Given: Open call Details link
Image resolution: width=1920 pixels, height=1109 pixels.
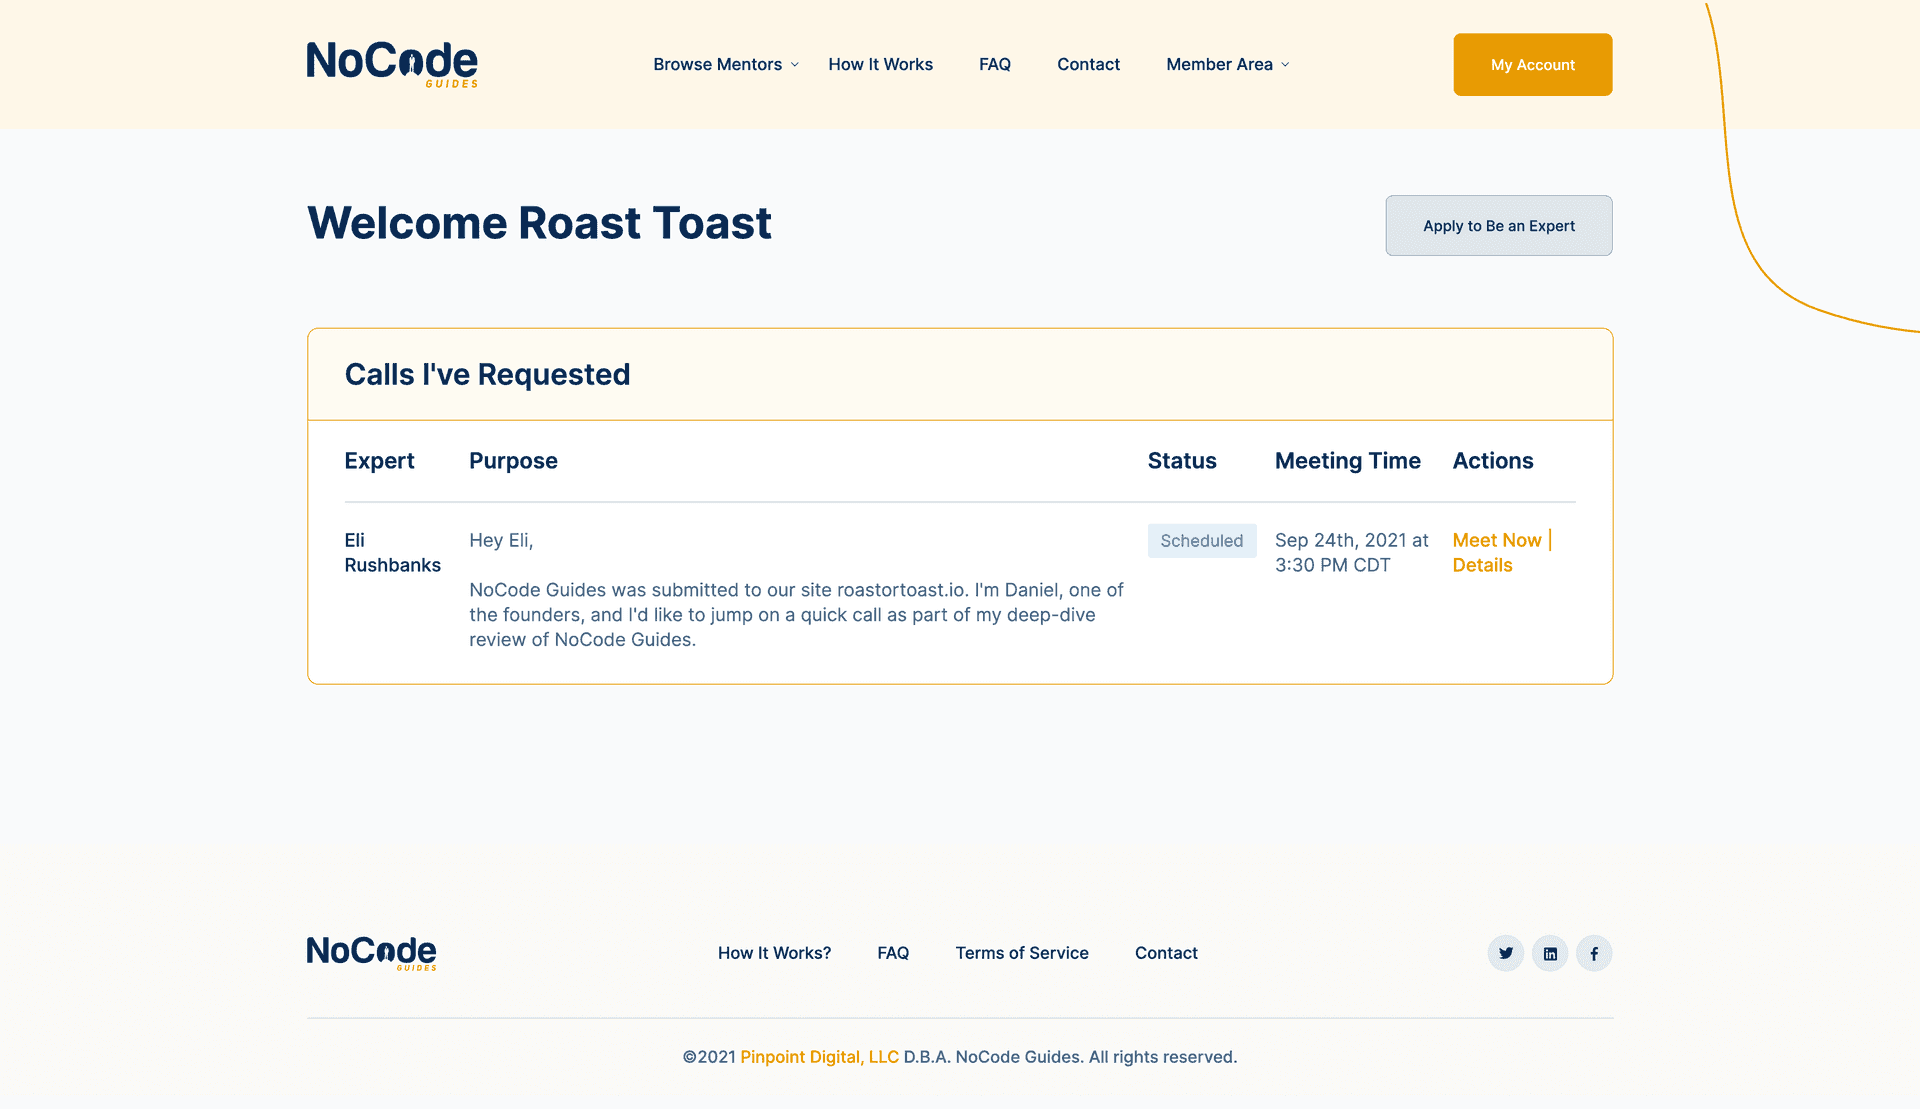Looking at the screenshot, I should [x=1482, y=565].
